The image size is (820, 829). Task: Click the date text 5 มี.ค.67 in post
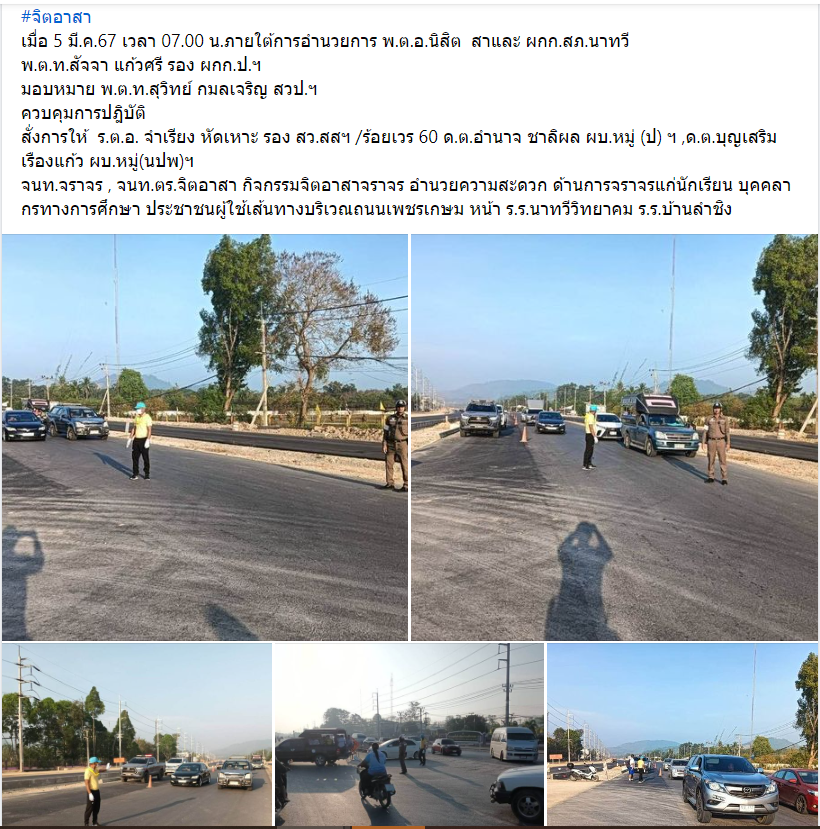86,41
